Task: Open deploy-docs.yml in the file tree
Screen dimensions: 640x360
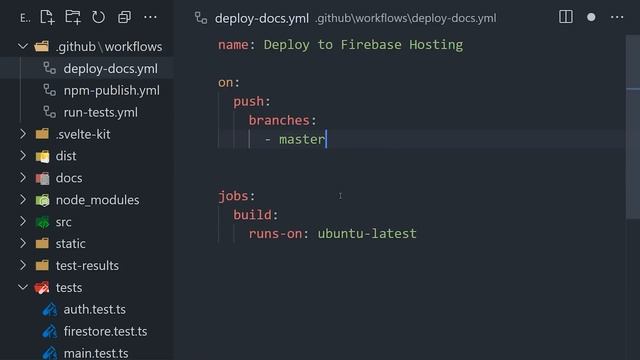Action: (x=111, y=69)
